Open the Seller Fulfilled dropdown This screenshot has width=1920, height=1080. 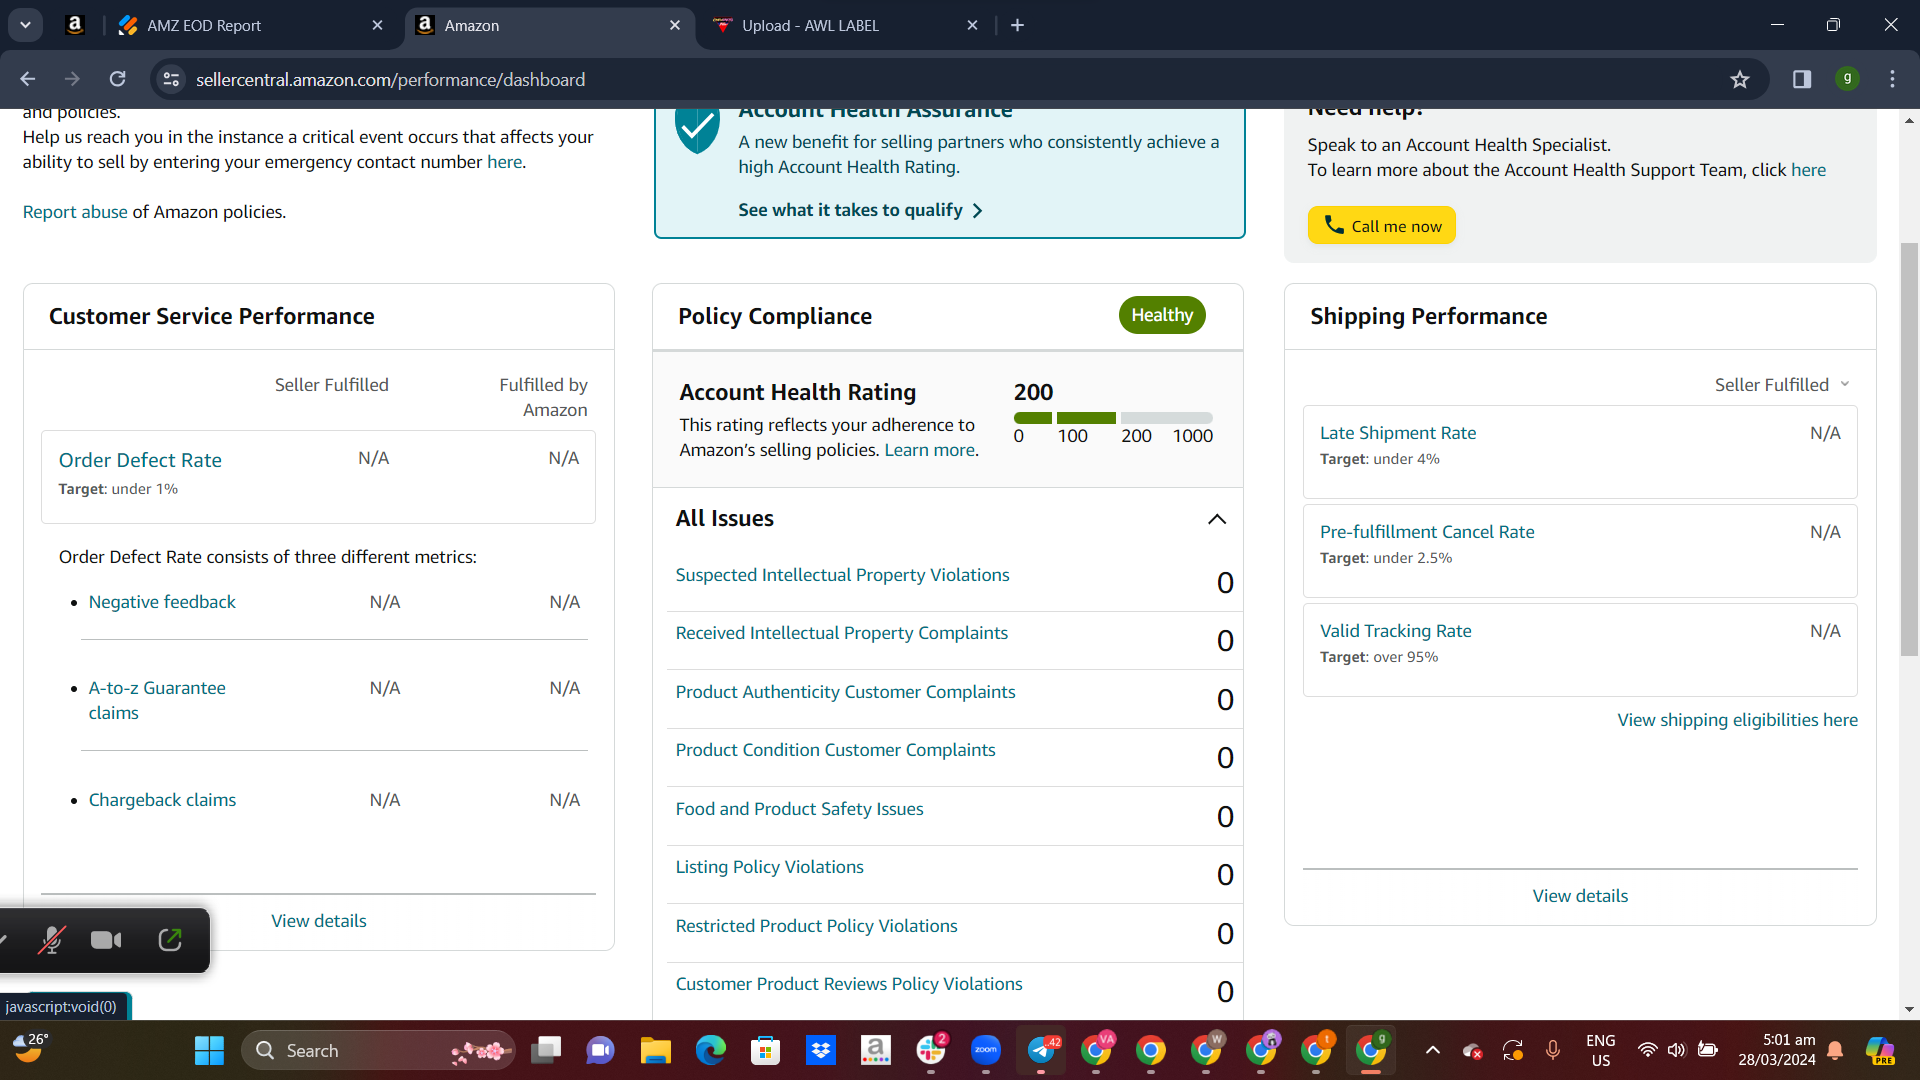click(1782, 385)
